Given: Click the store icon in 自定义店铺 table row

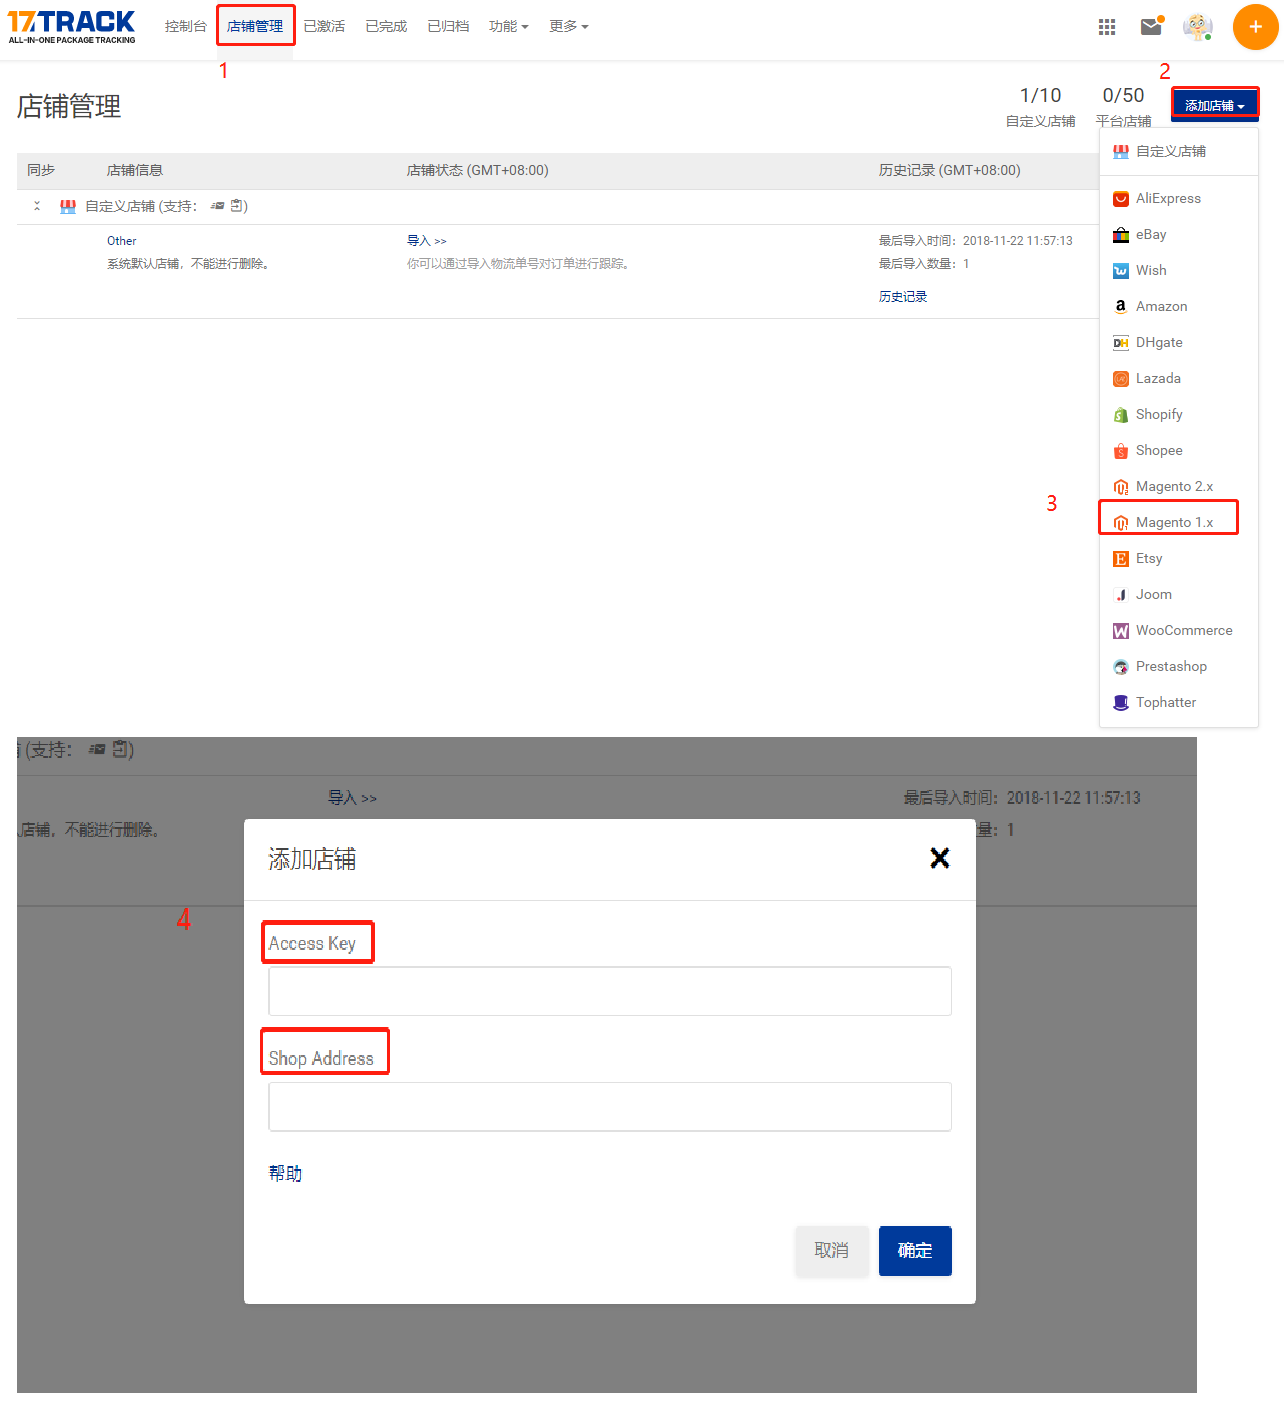Looking at the screenshot, I should (68, 207).
